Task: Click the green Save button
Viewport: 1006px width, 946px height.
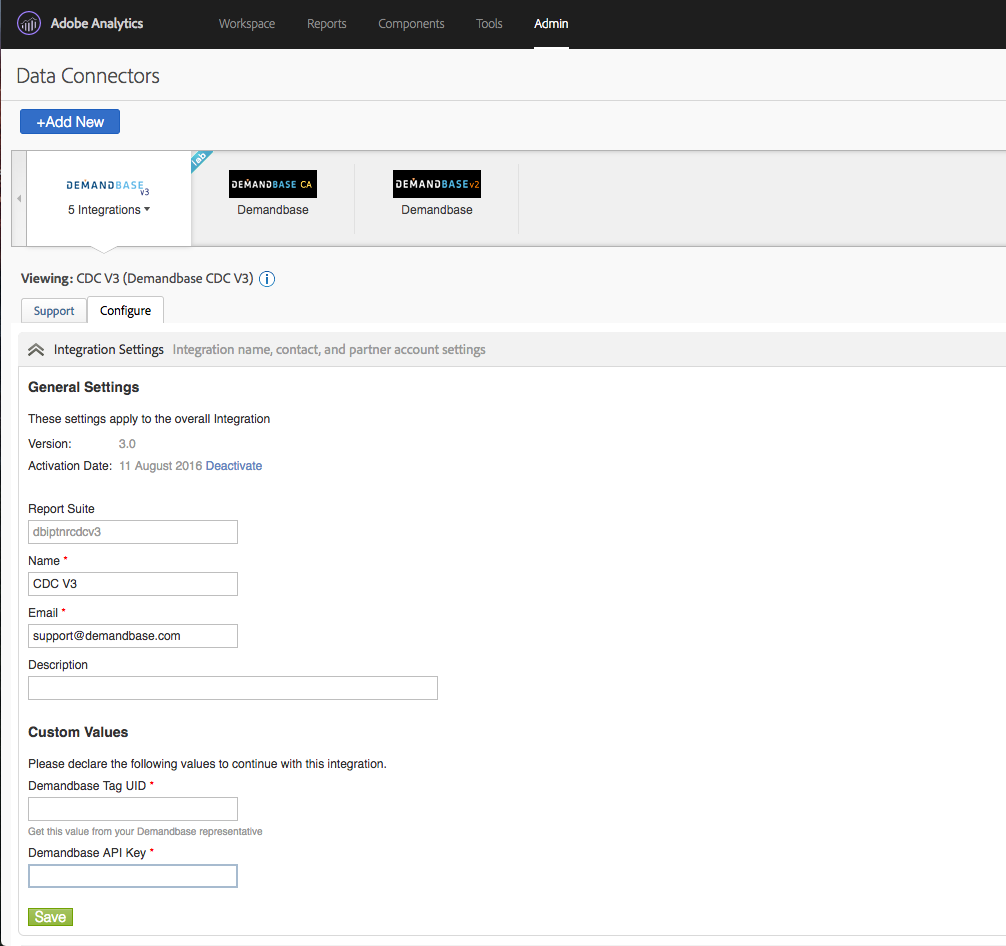Action: 51,917
